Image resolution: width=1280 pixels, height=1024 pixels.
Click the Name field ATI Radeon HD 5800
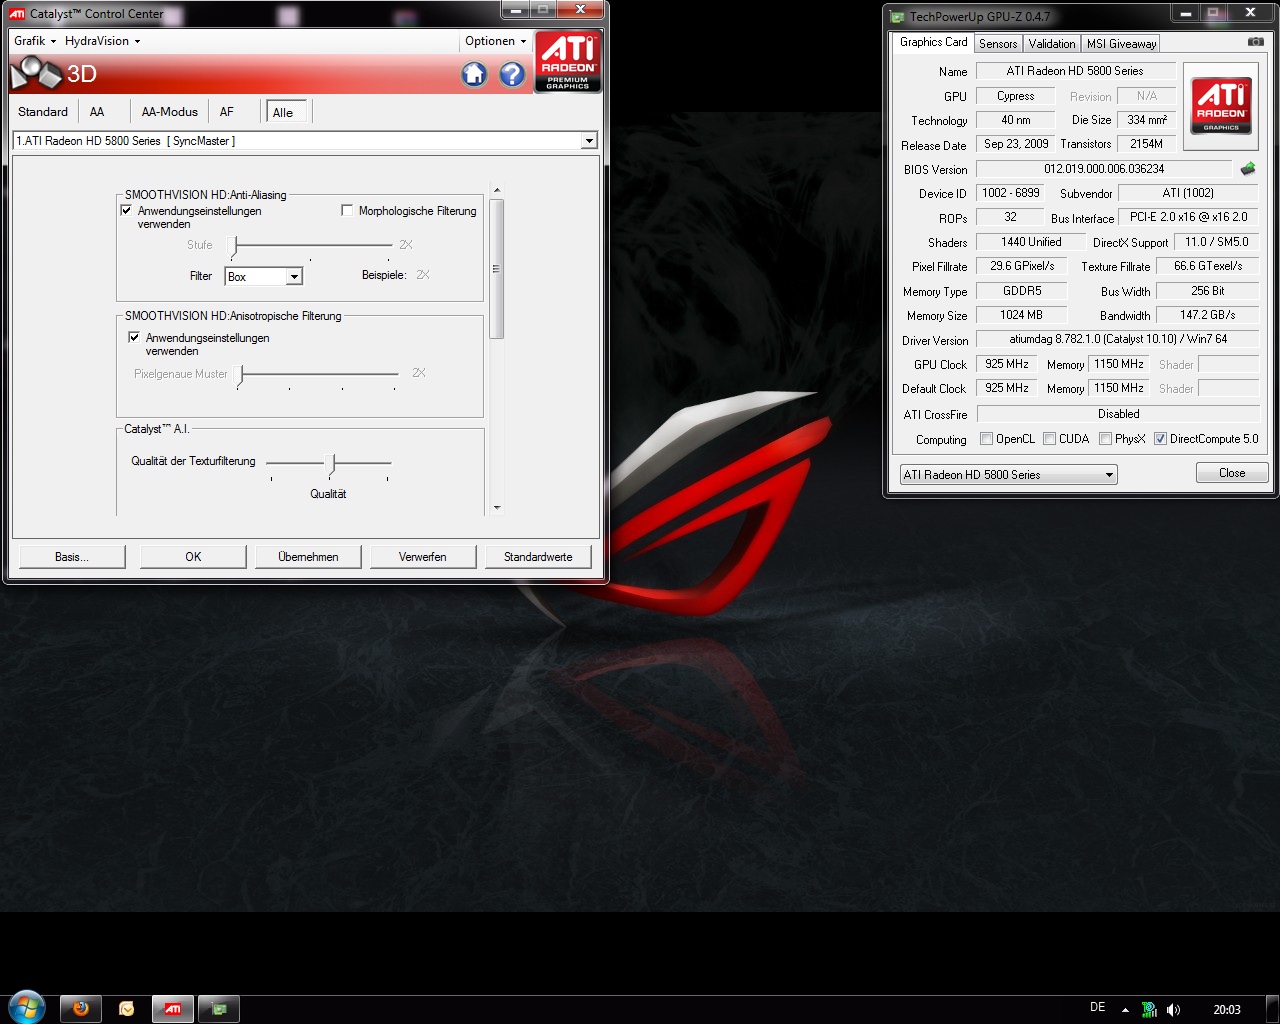[x=1075, y=71]
